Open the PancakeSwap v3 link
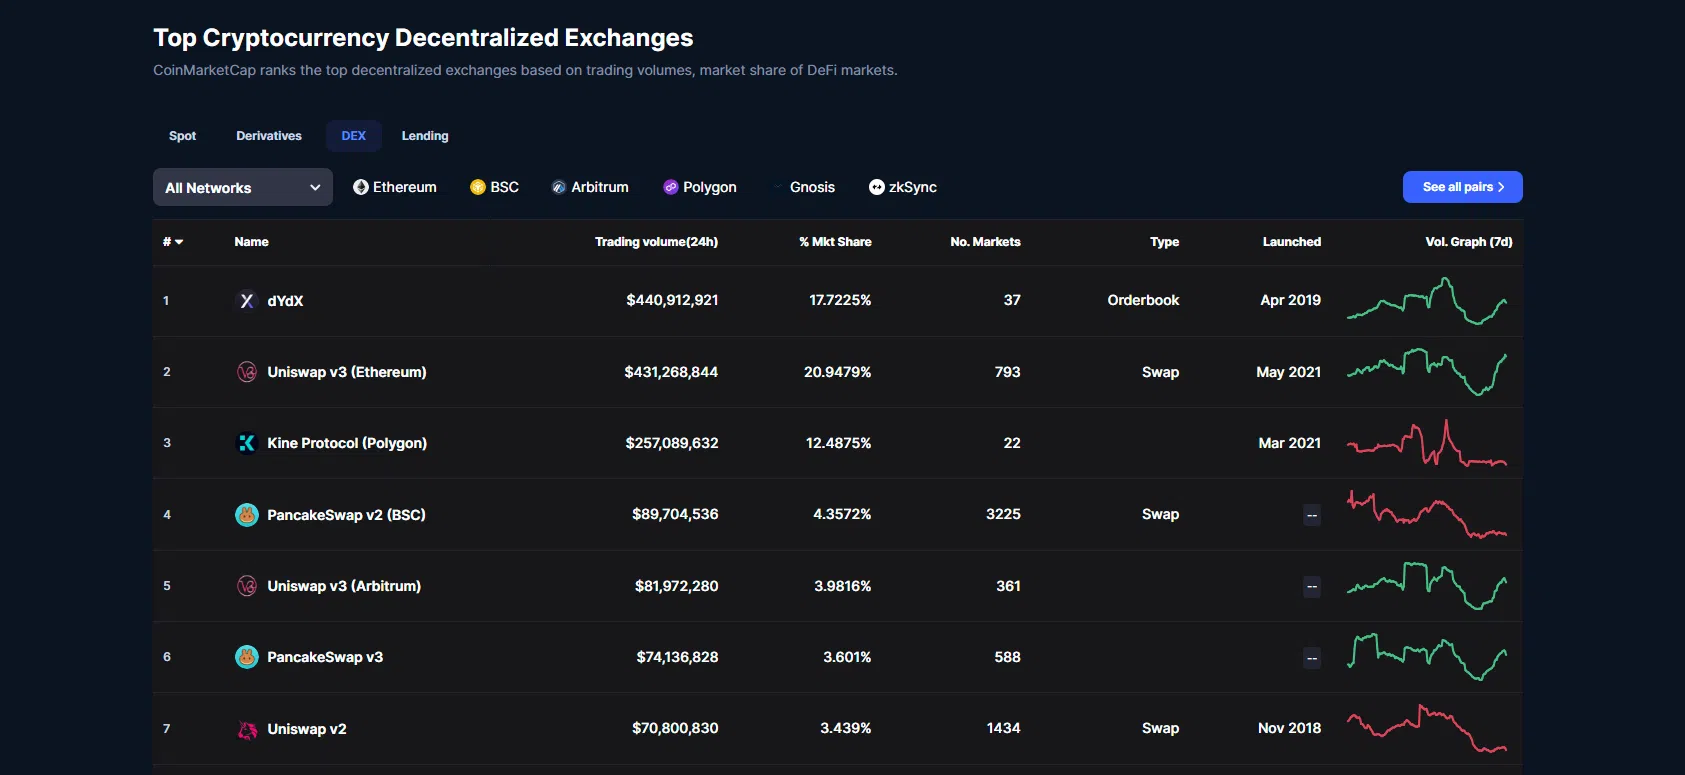Viewport: 1685px width, 775px height. click(x=325, y=657)
